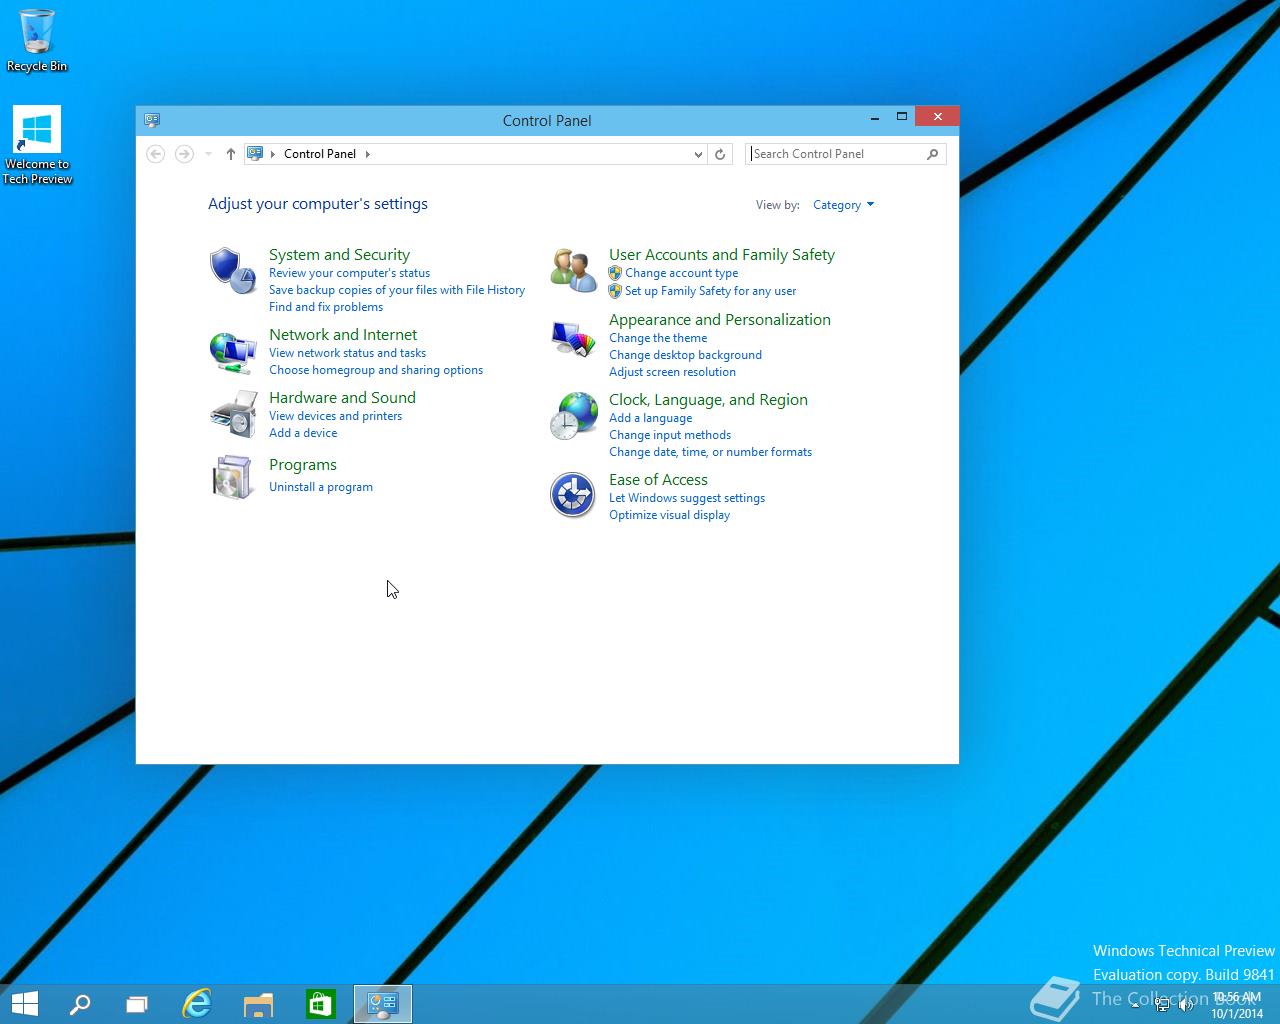Click the volume icon in the system tray
This screenshot has height=1024, width=1280.
(1186, 1005)
